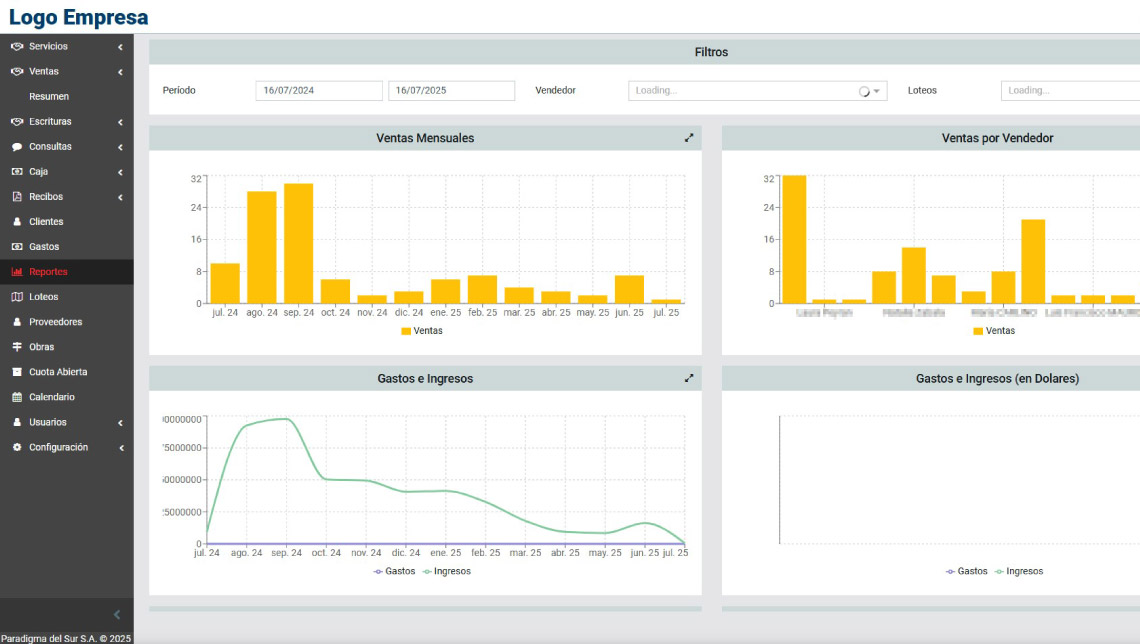Click the Calendario calendar icon

(17, 397)
